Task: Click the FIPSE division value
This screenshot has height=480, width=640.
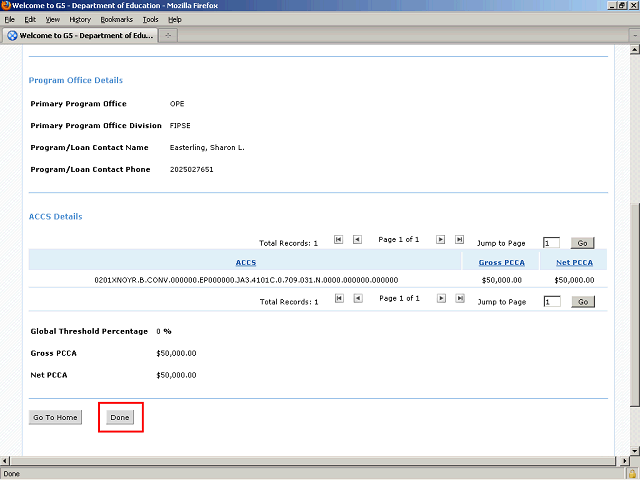Action: point(180,126)
